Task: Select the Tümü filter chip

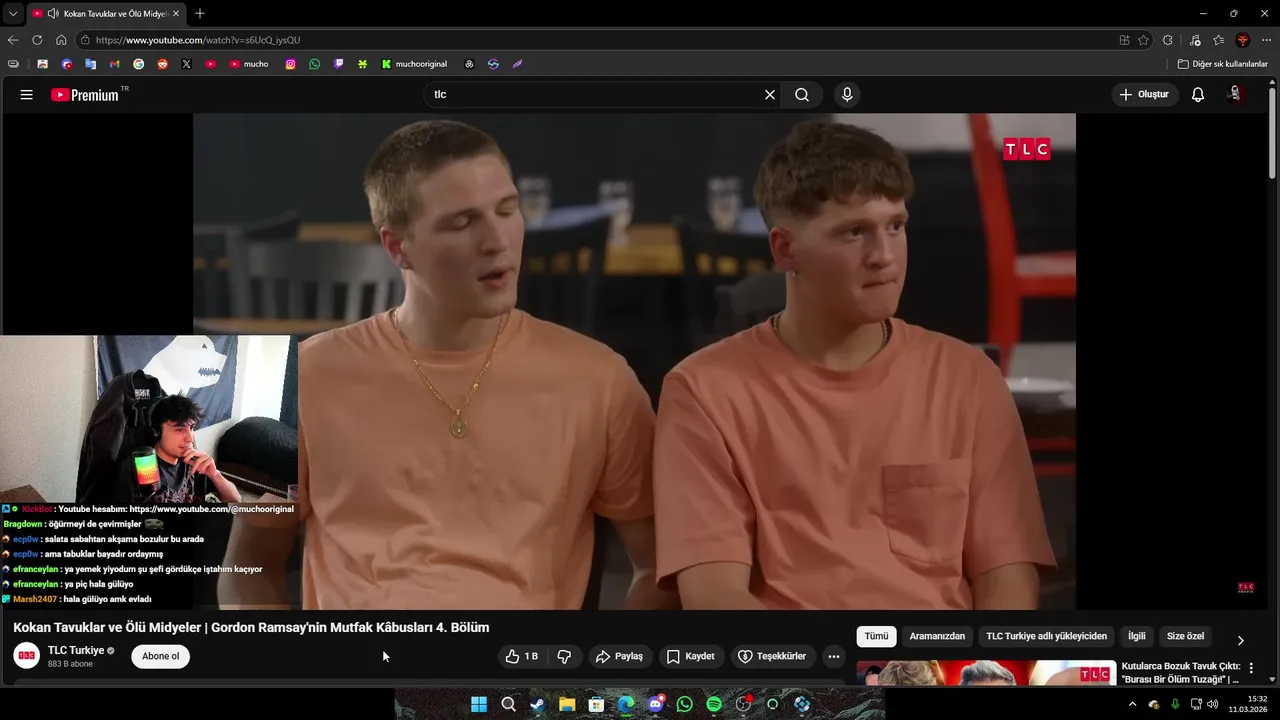Action: 877,636
